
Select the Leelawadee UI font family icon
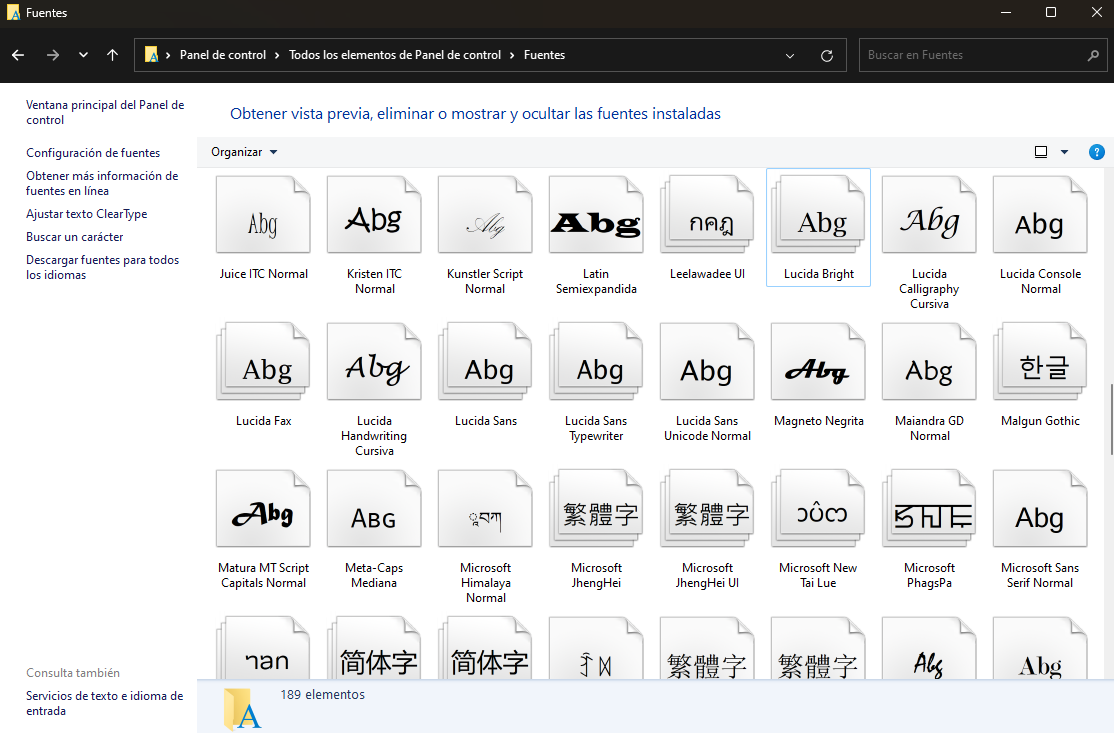(x=707, y=215)
